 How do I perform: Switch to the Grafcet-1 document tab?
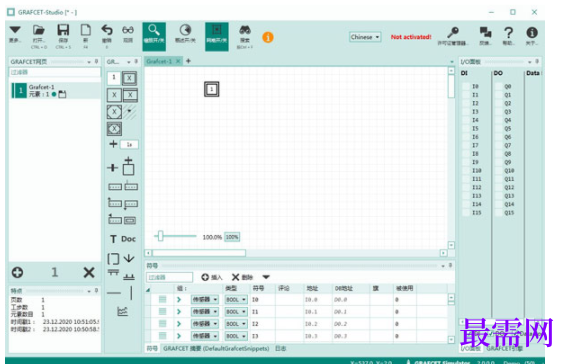pos(159,61)
